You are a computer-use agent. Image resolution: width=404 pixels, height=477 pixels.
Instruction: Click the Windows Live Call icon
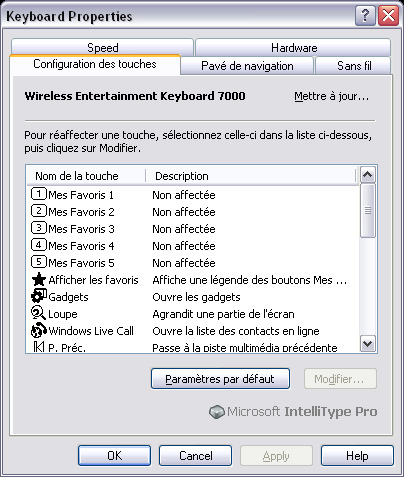[x=39, y=330]
